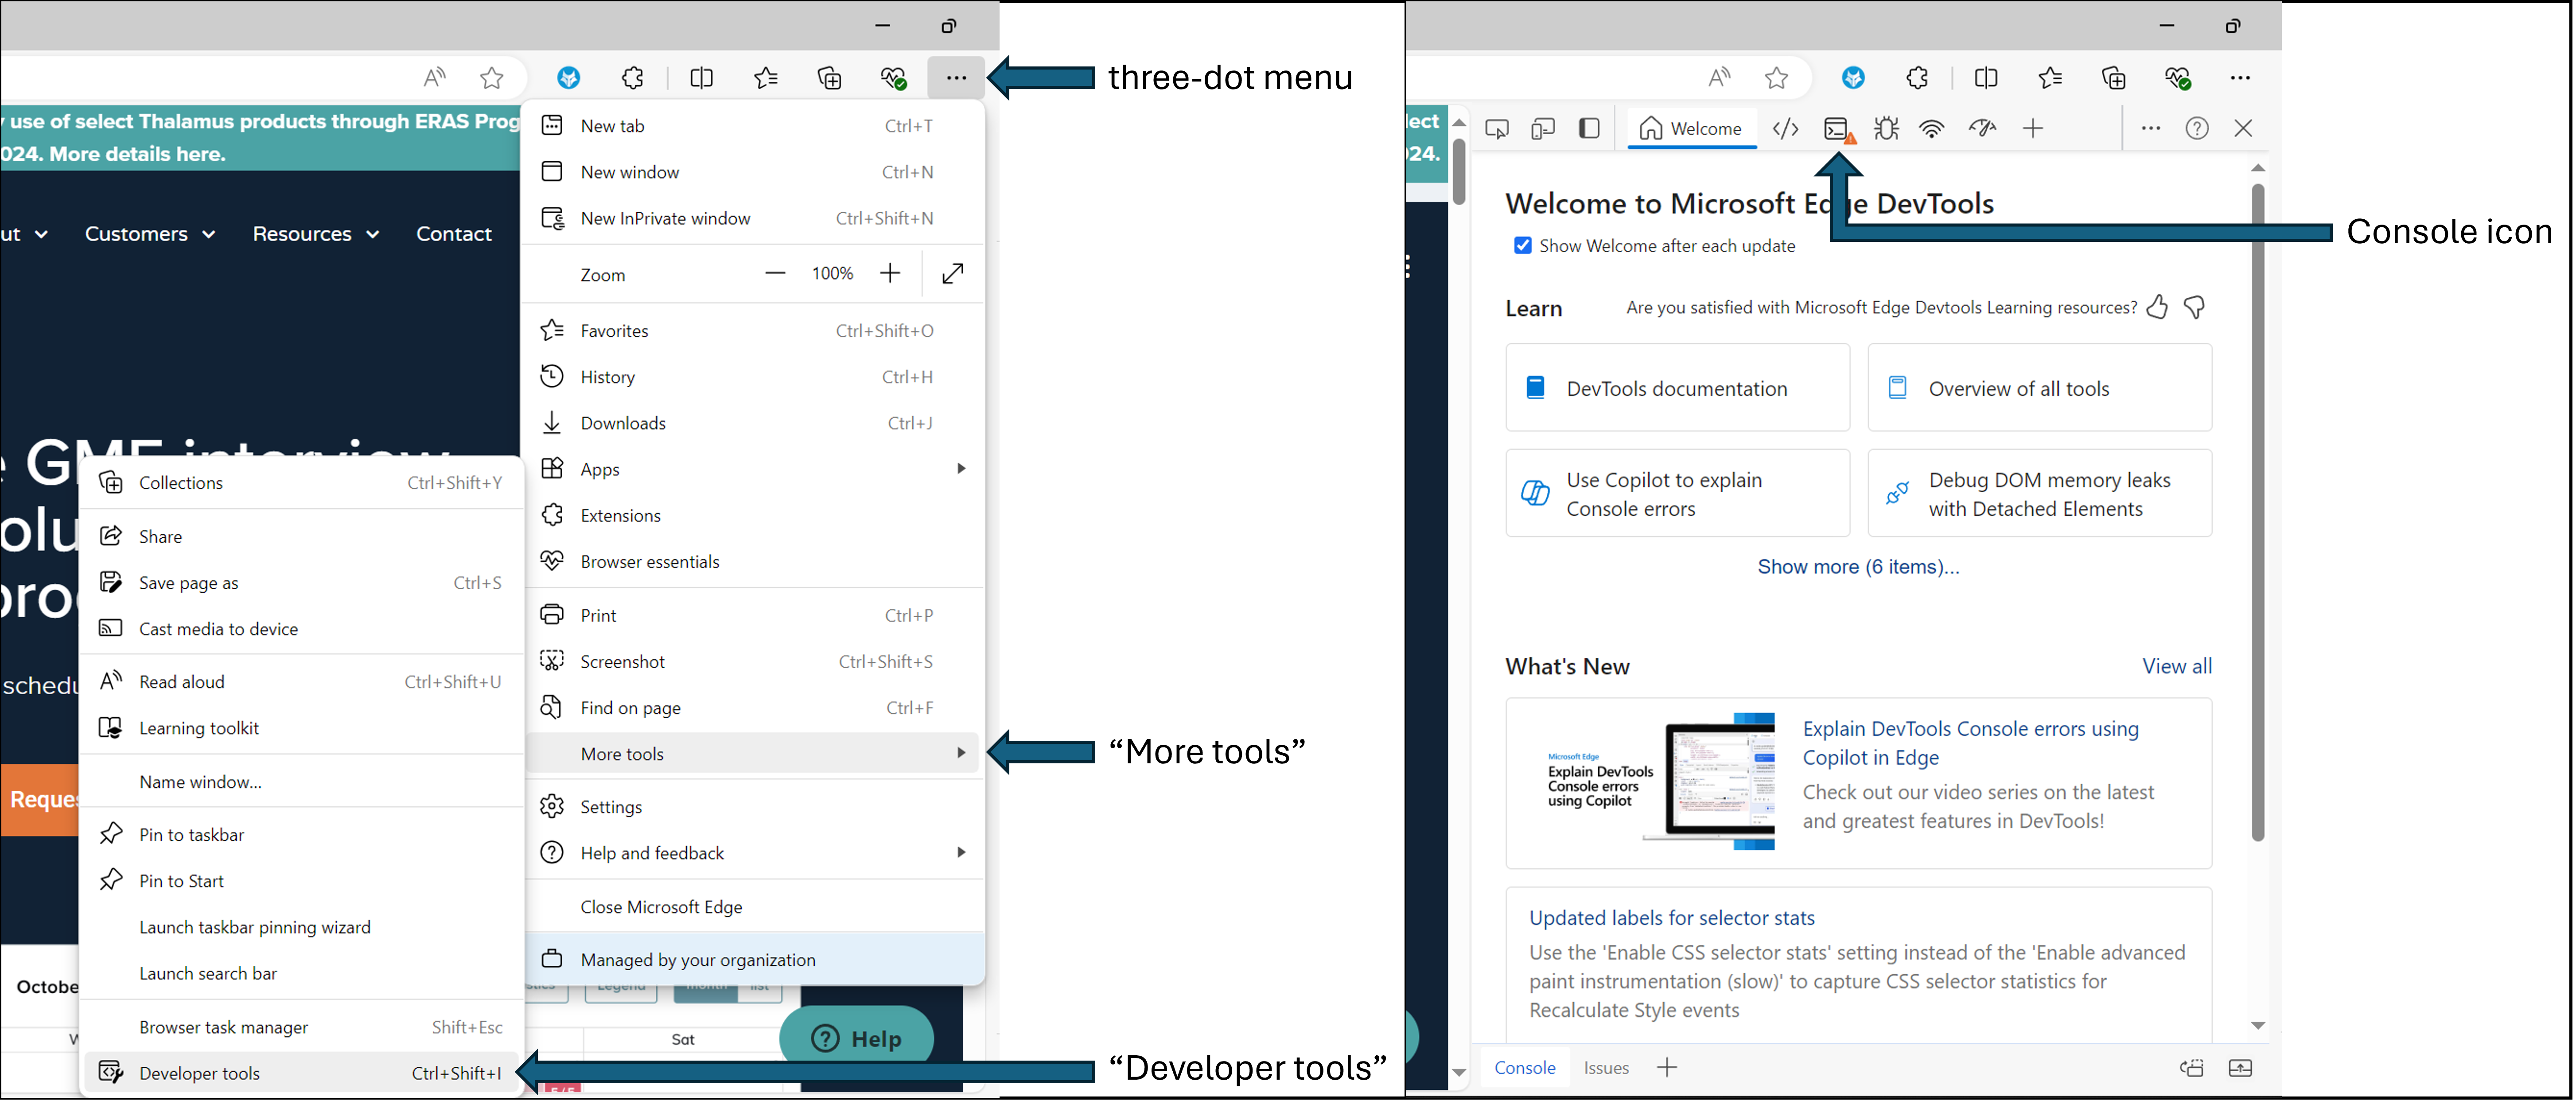Give thumbs up for Learning resources
The image size is (2576, 1112).
tap(2157, 307)
